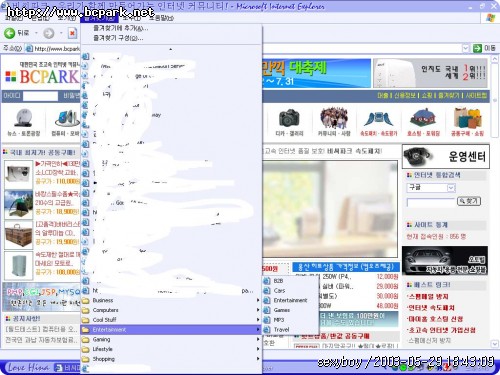Expand the Business favorites folder
The height and width of the screenshot is (375, 500).
pos(171,300)
